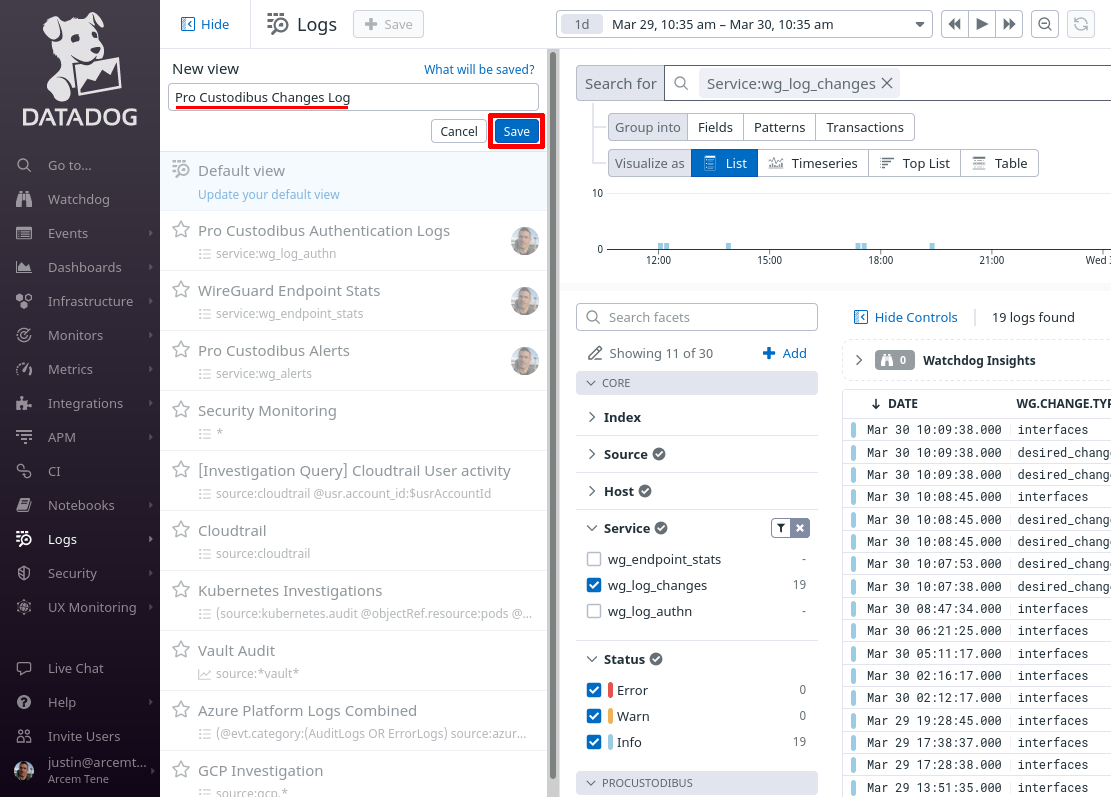The image size is (1111, 797).
Task: Click Hide Controls link
Action: tap(906, 317)
